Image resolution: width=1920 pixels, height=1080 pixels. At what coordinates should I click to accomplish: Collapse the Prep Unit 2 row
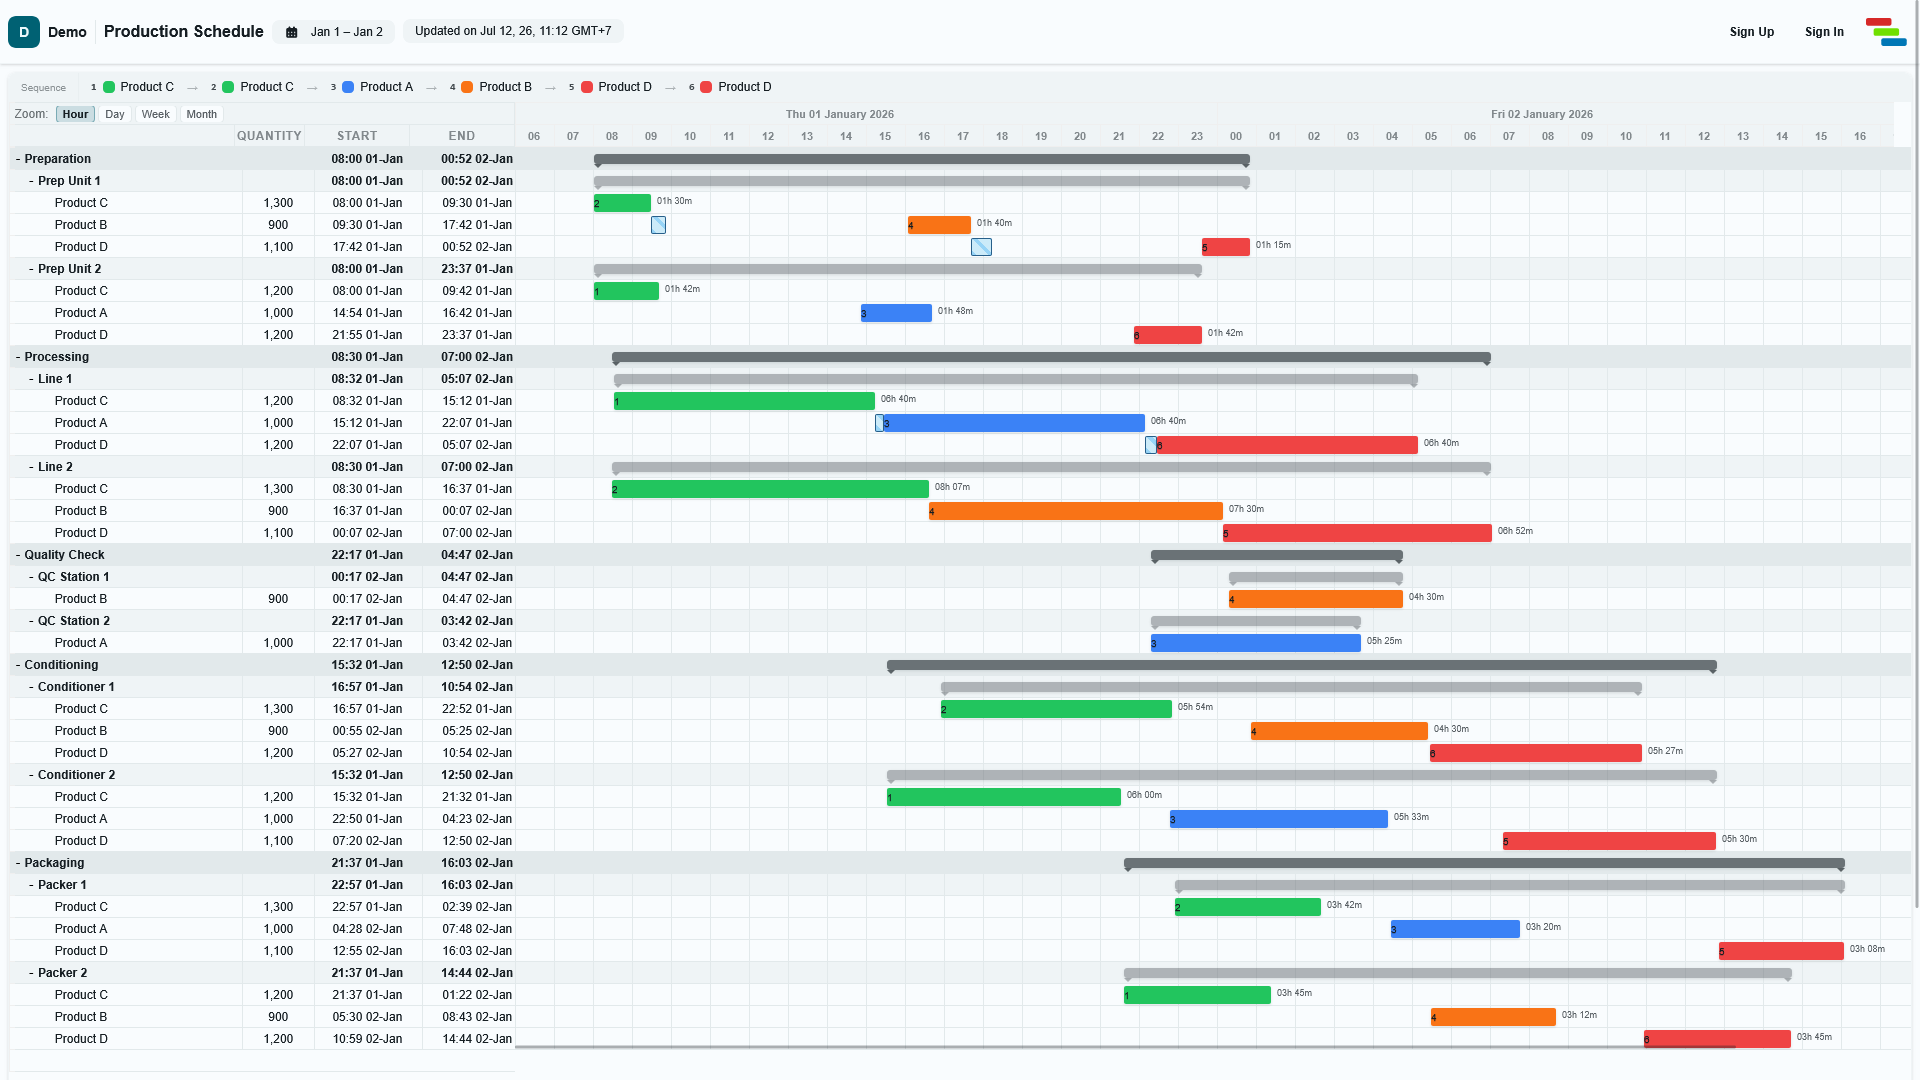click(x=32, y=269)
